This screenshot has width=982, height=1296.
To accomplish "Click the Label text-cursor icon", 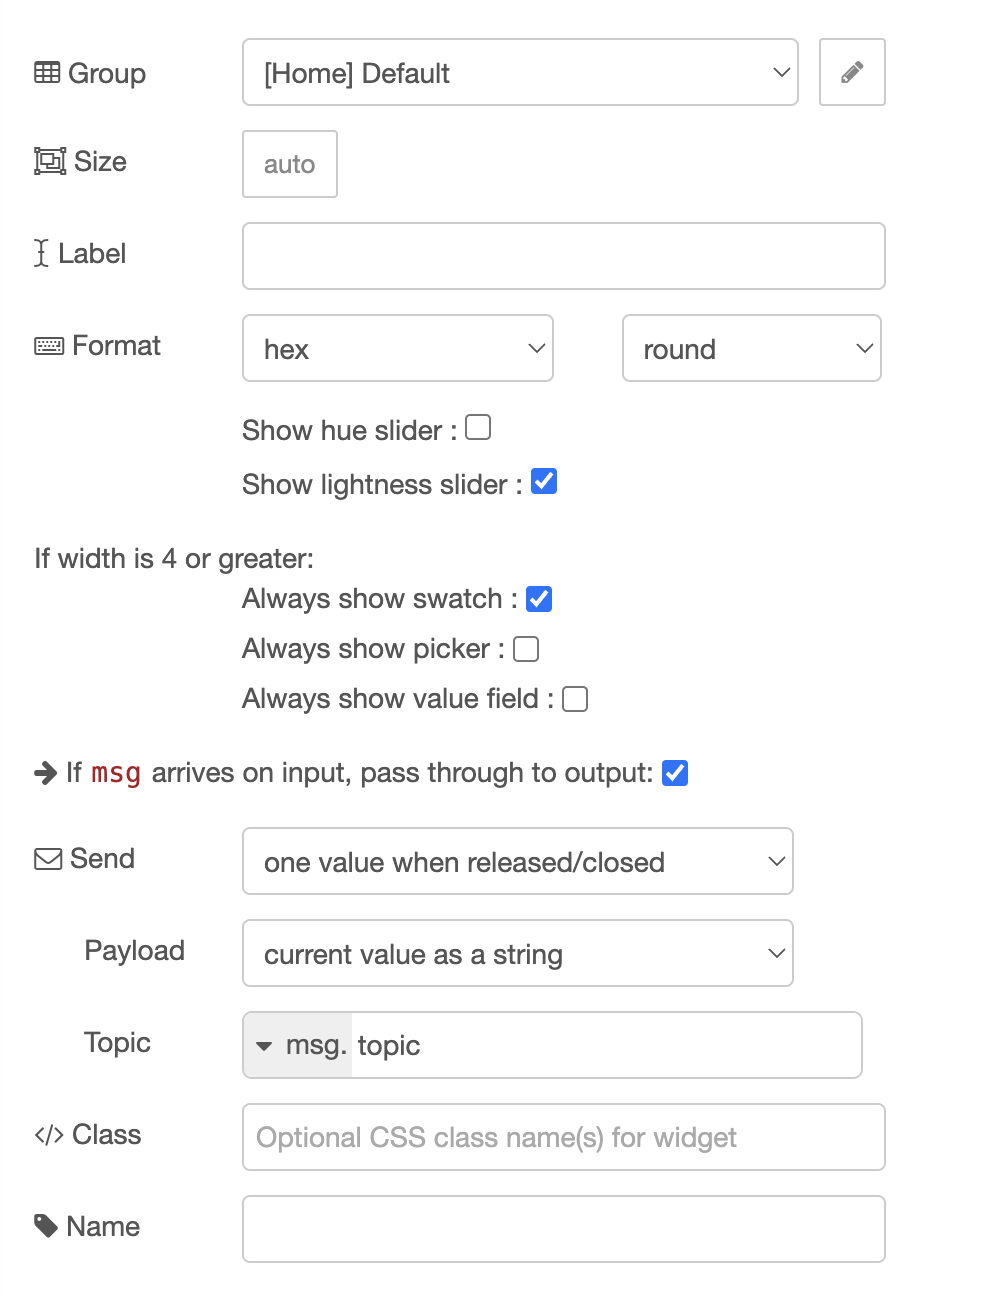I will (40, 254).
